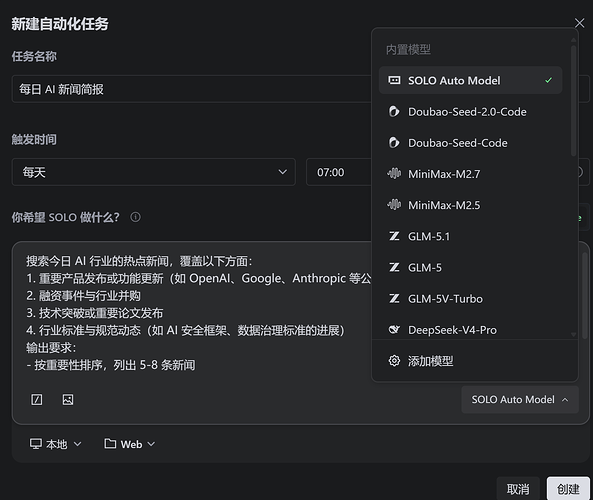Click the DeepSeek whale logo icon
Screen dimensions: 593x500
pos(394,329)
